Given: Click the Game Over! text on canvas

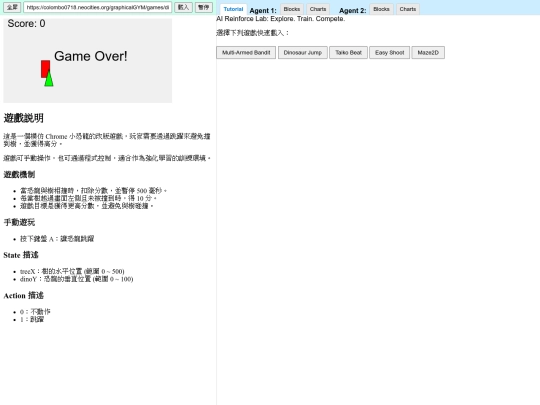Looking at the screenshot, I should point(91,56).
